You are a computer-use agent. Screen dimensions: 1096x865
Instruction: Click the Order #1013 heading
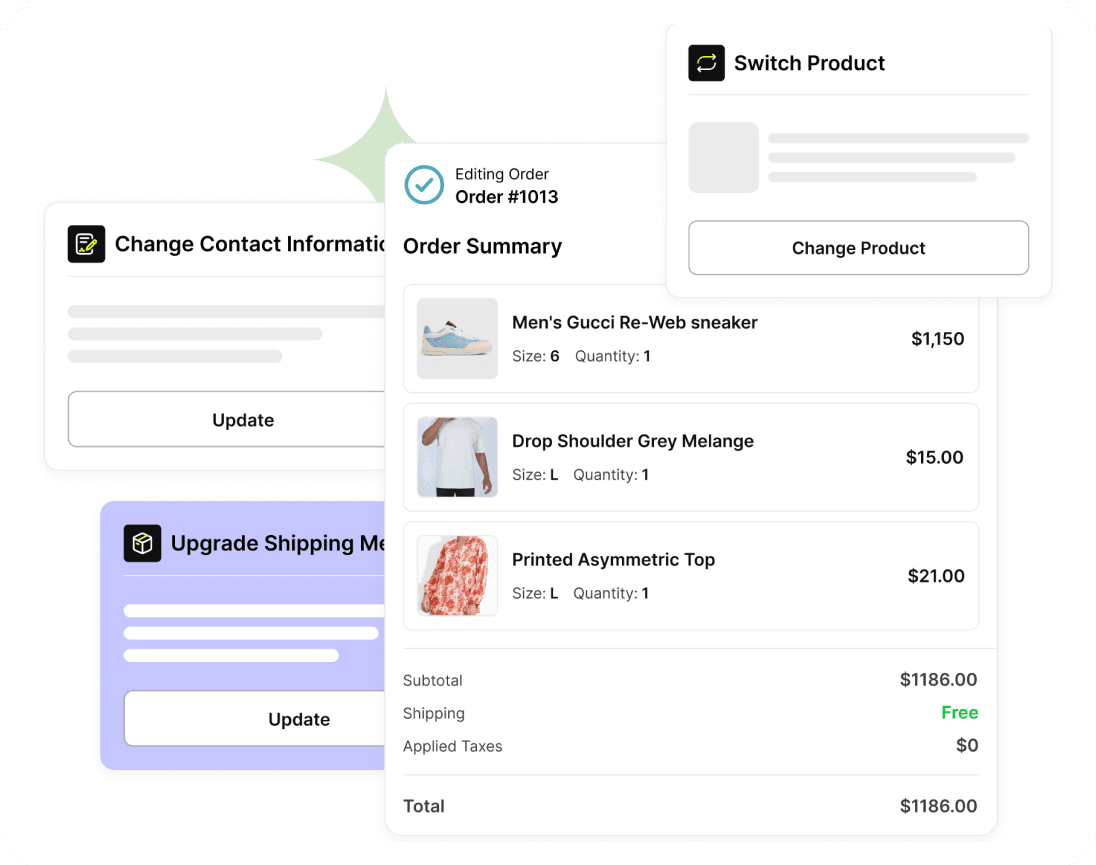pos(507,197)
